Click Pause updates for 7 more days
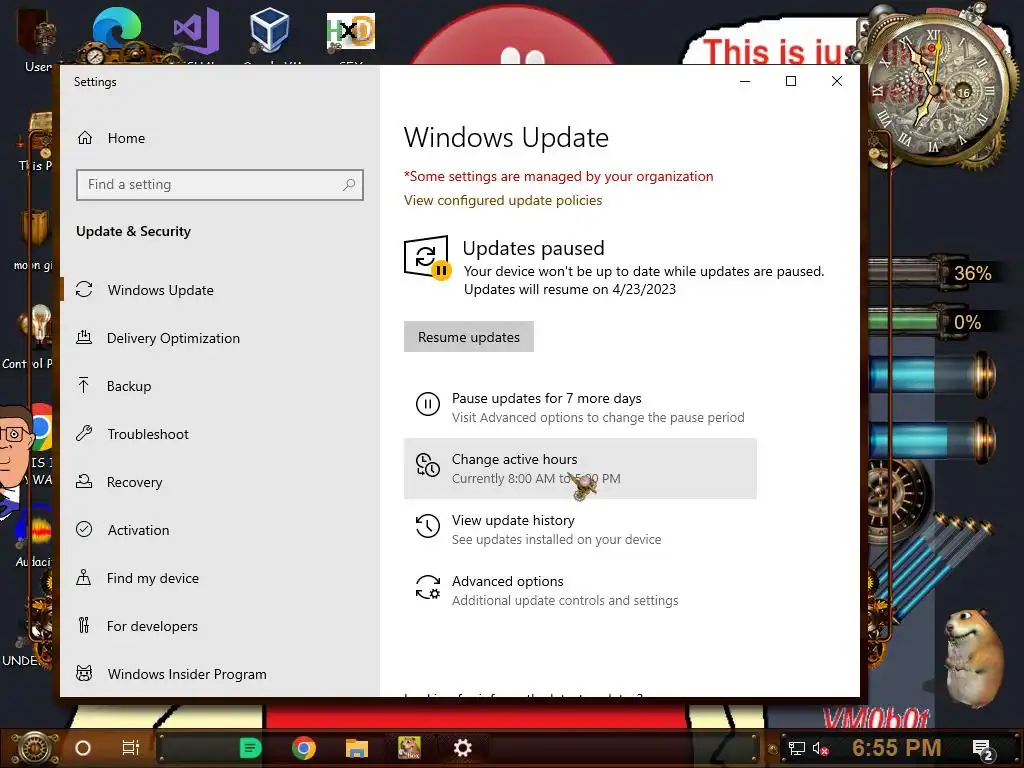The width and height of the screenshot is (1024, 768). 580,408
